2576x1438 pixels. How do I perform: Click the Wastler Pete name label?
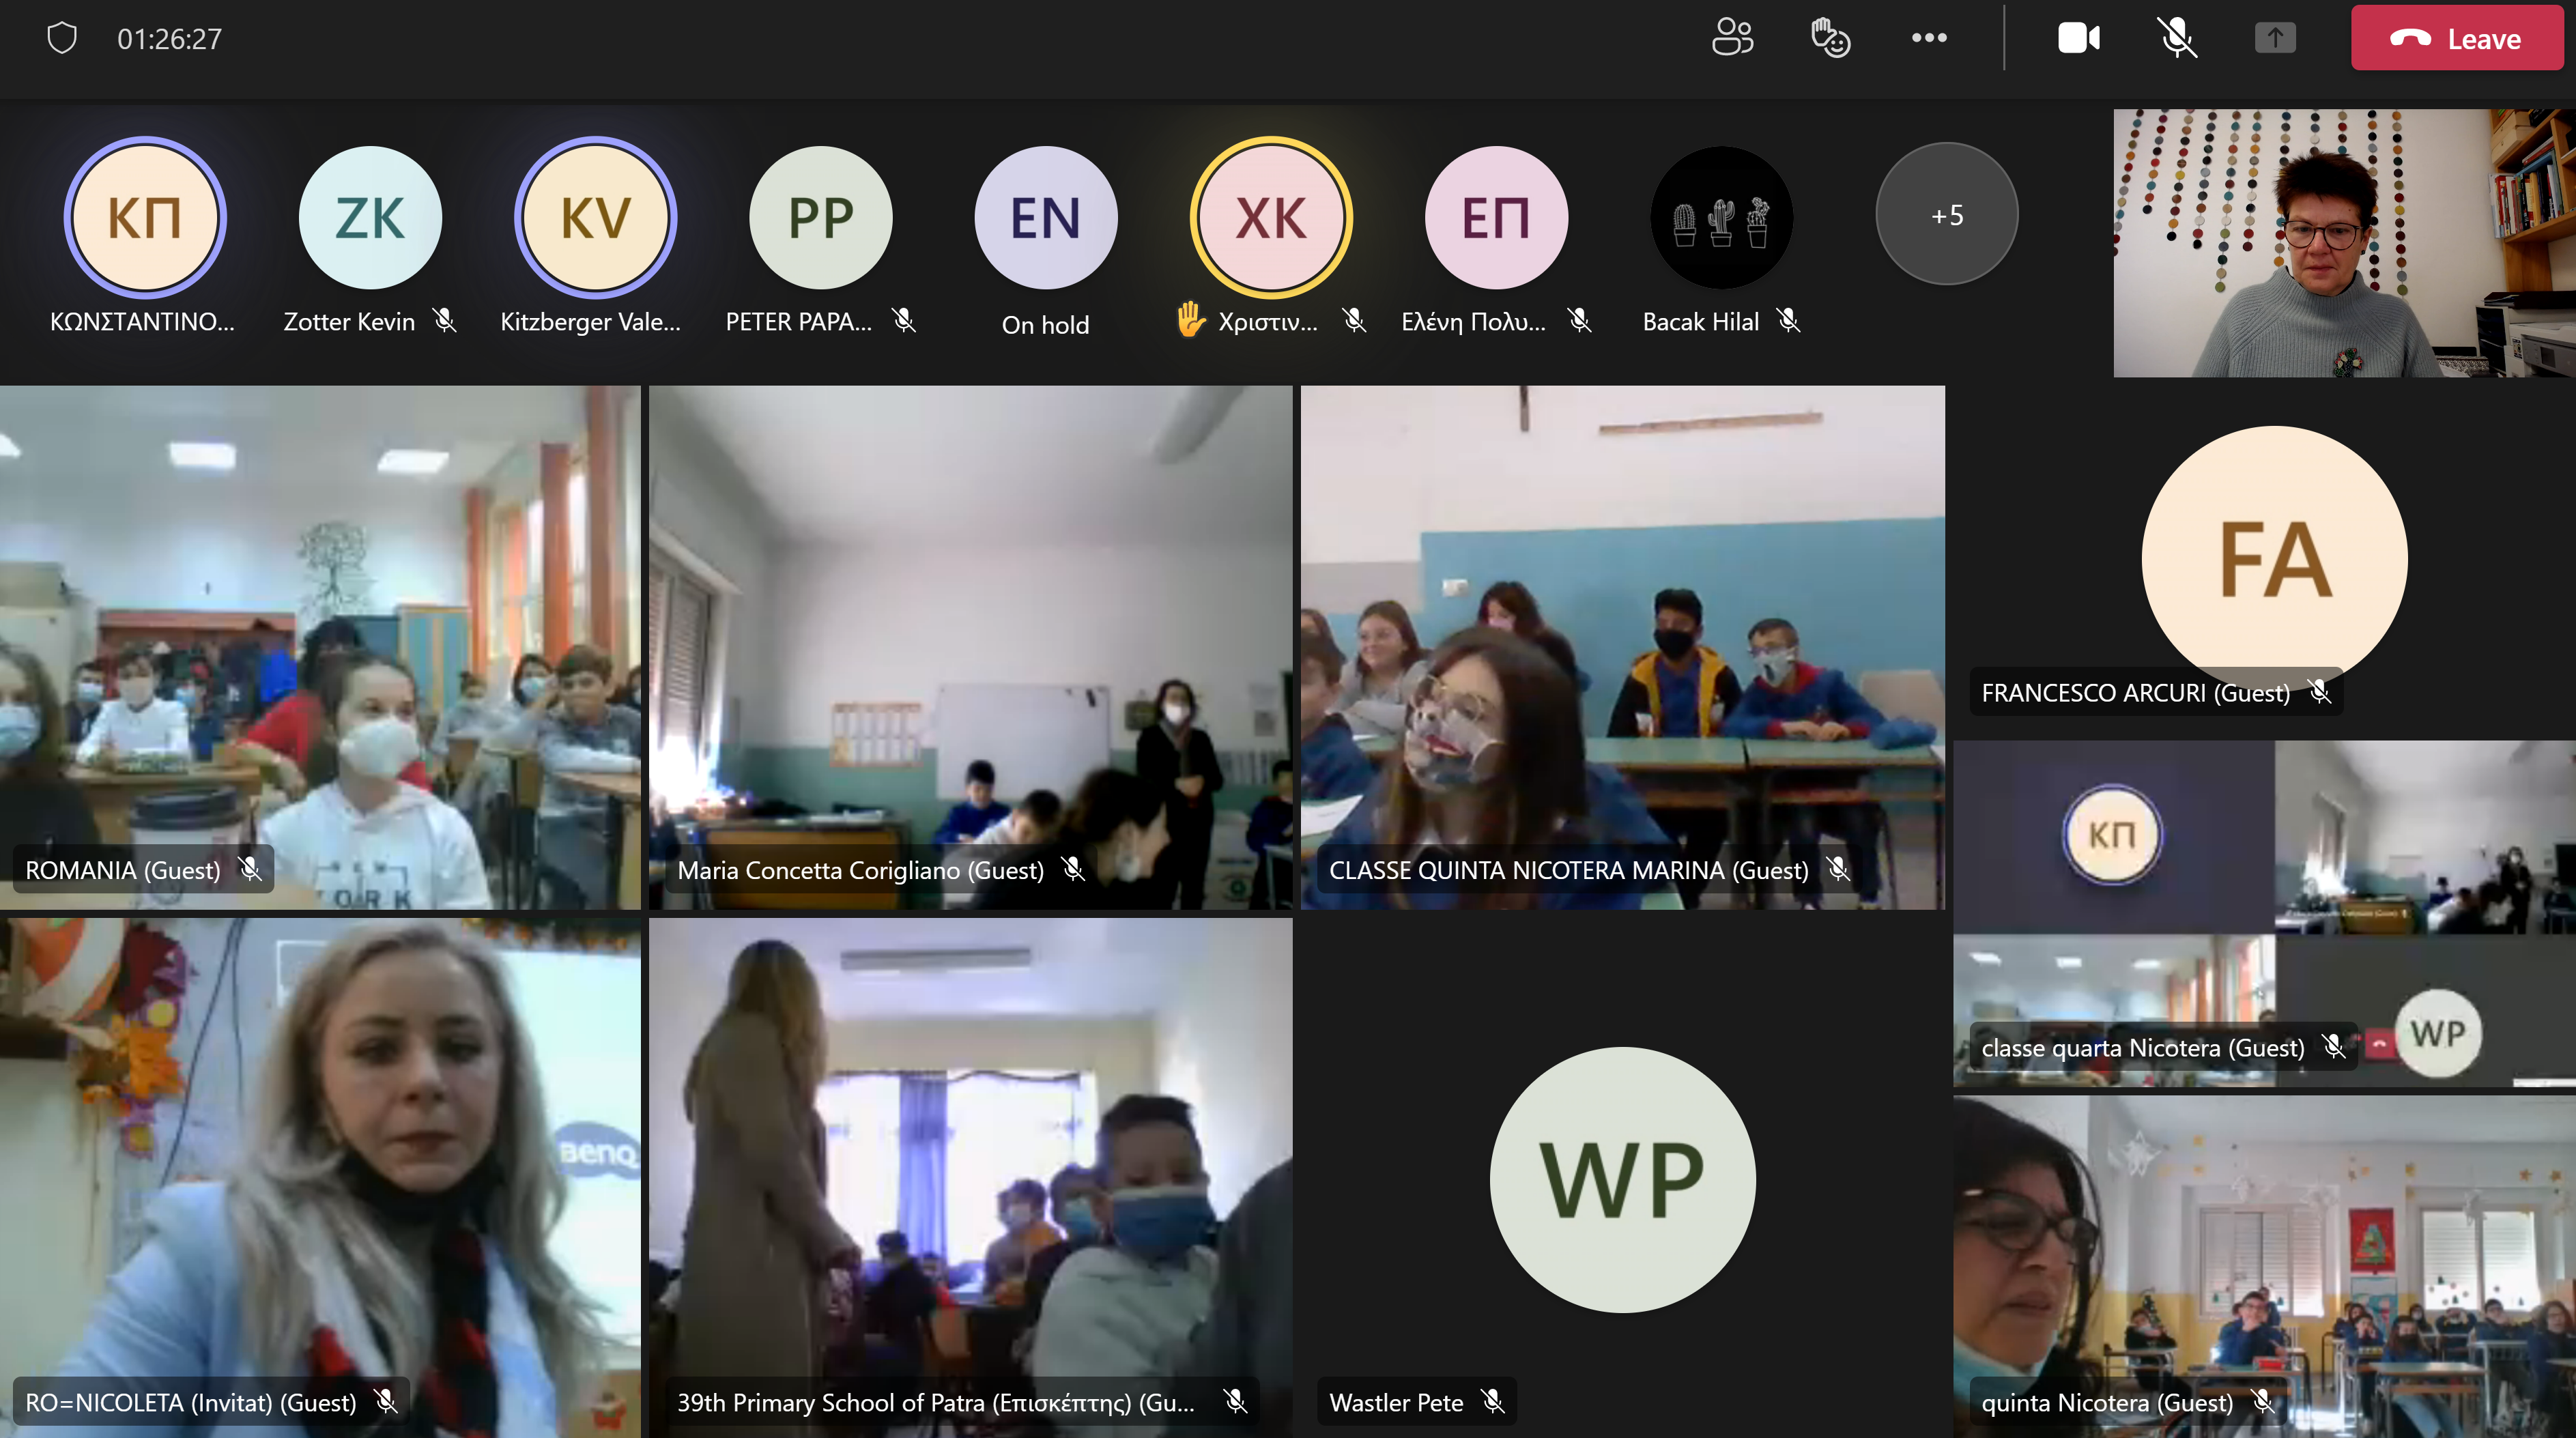point(1395,1402)
